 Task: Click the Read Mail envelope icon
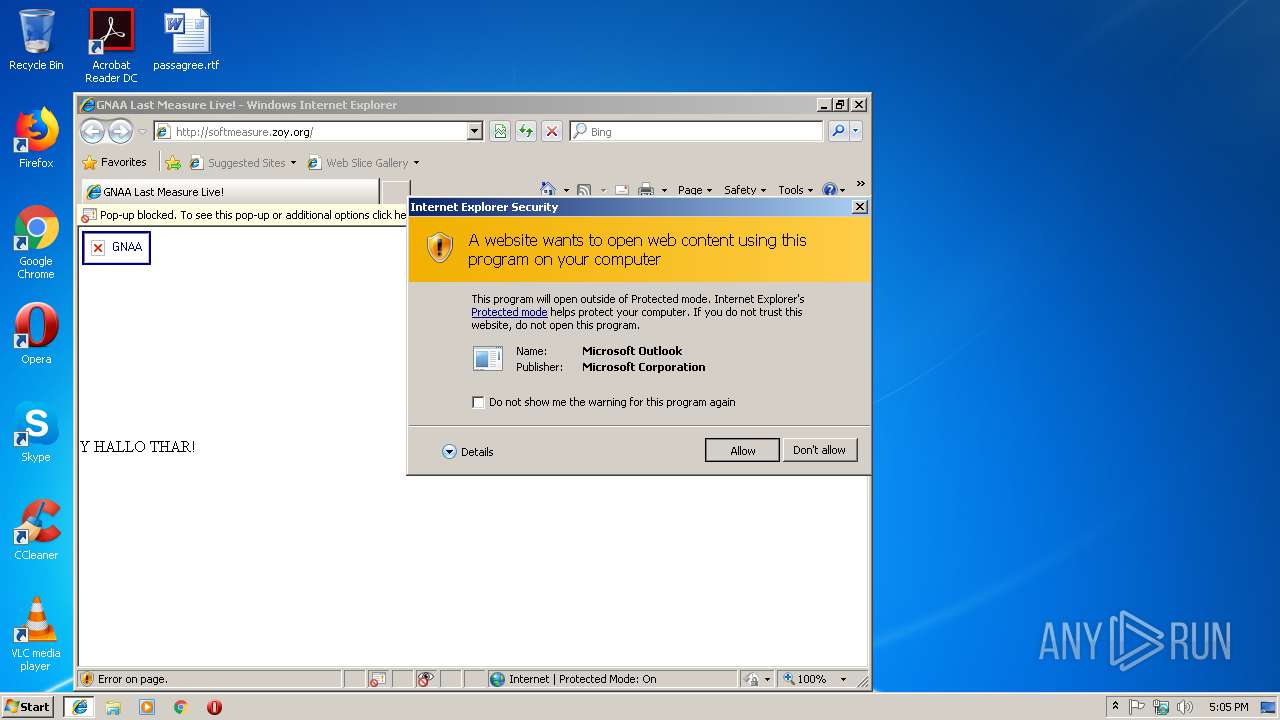621,190
